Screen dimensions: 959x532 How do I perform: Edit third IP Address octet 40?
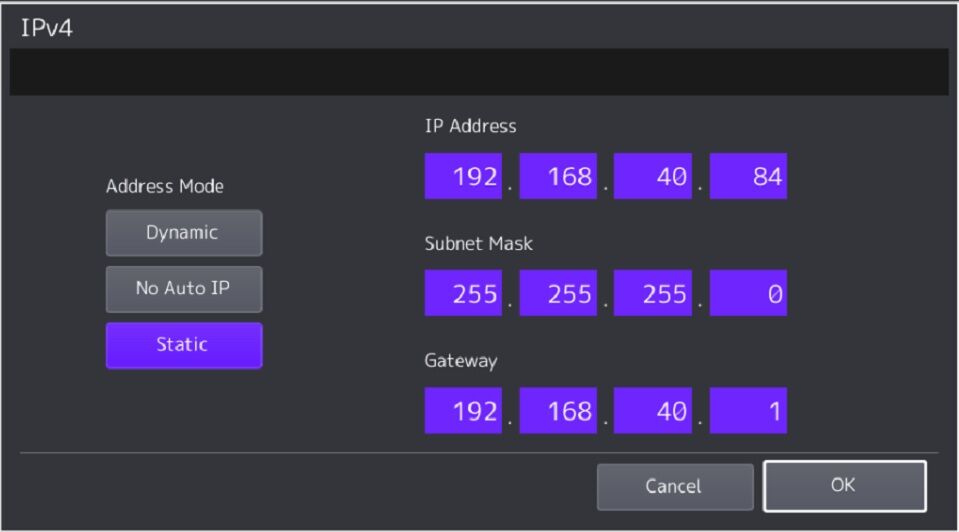pos(653,176)
